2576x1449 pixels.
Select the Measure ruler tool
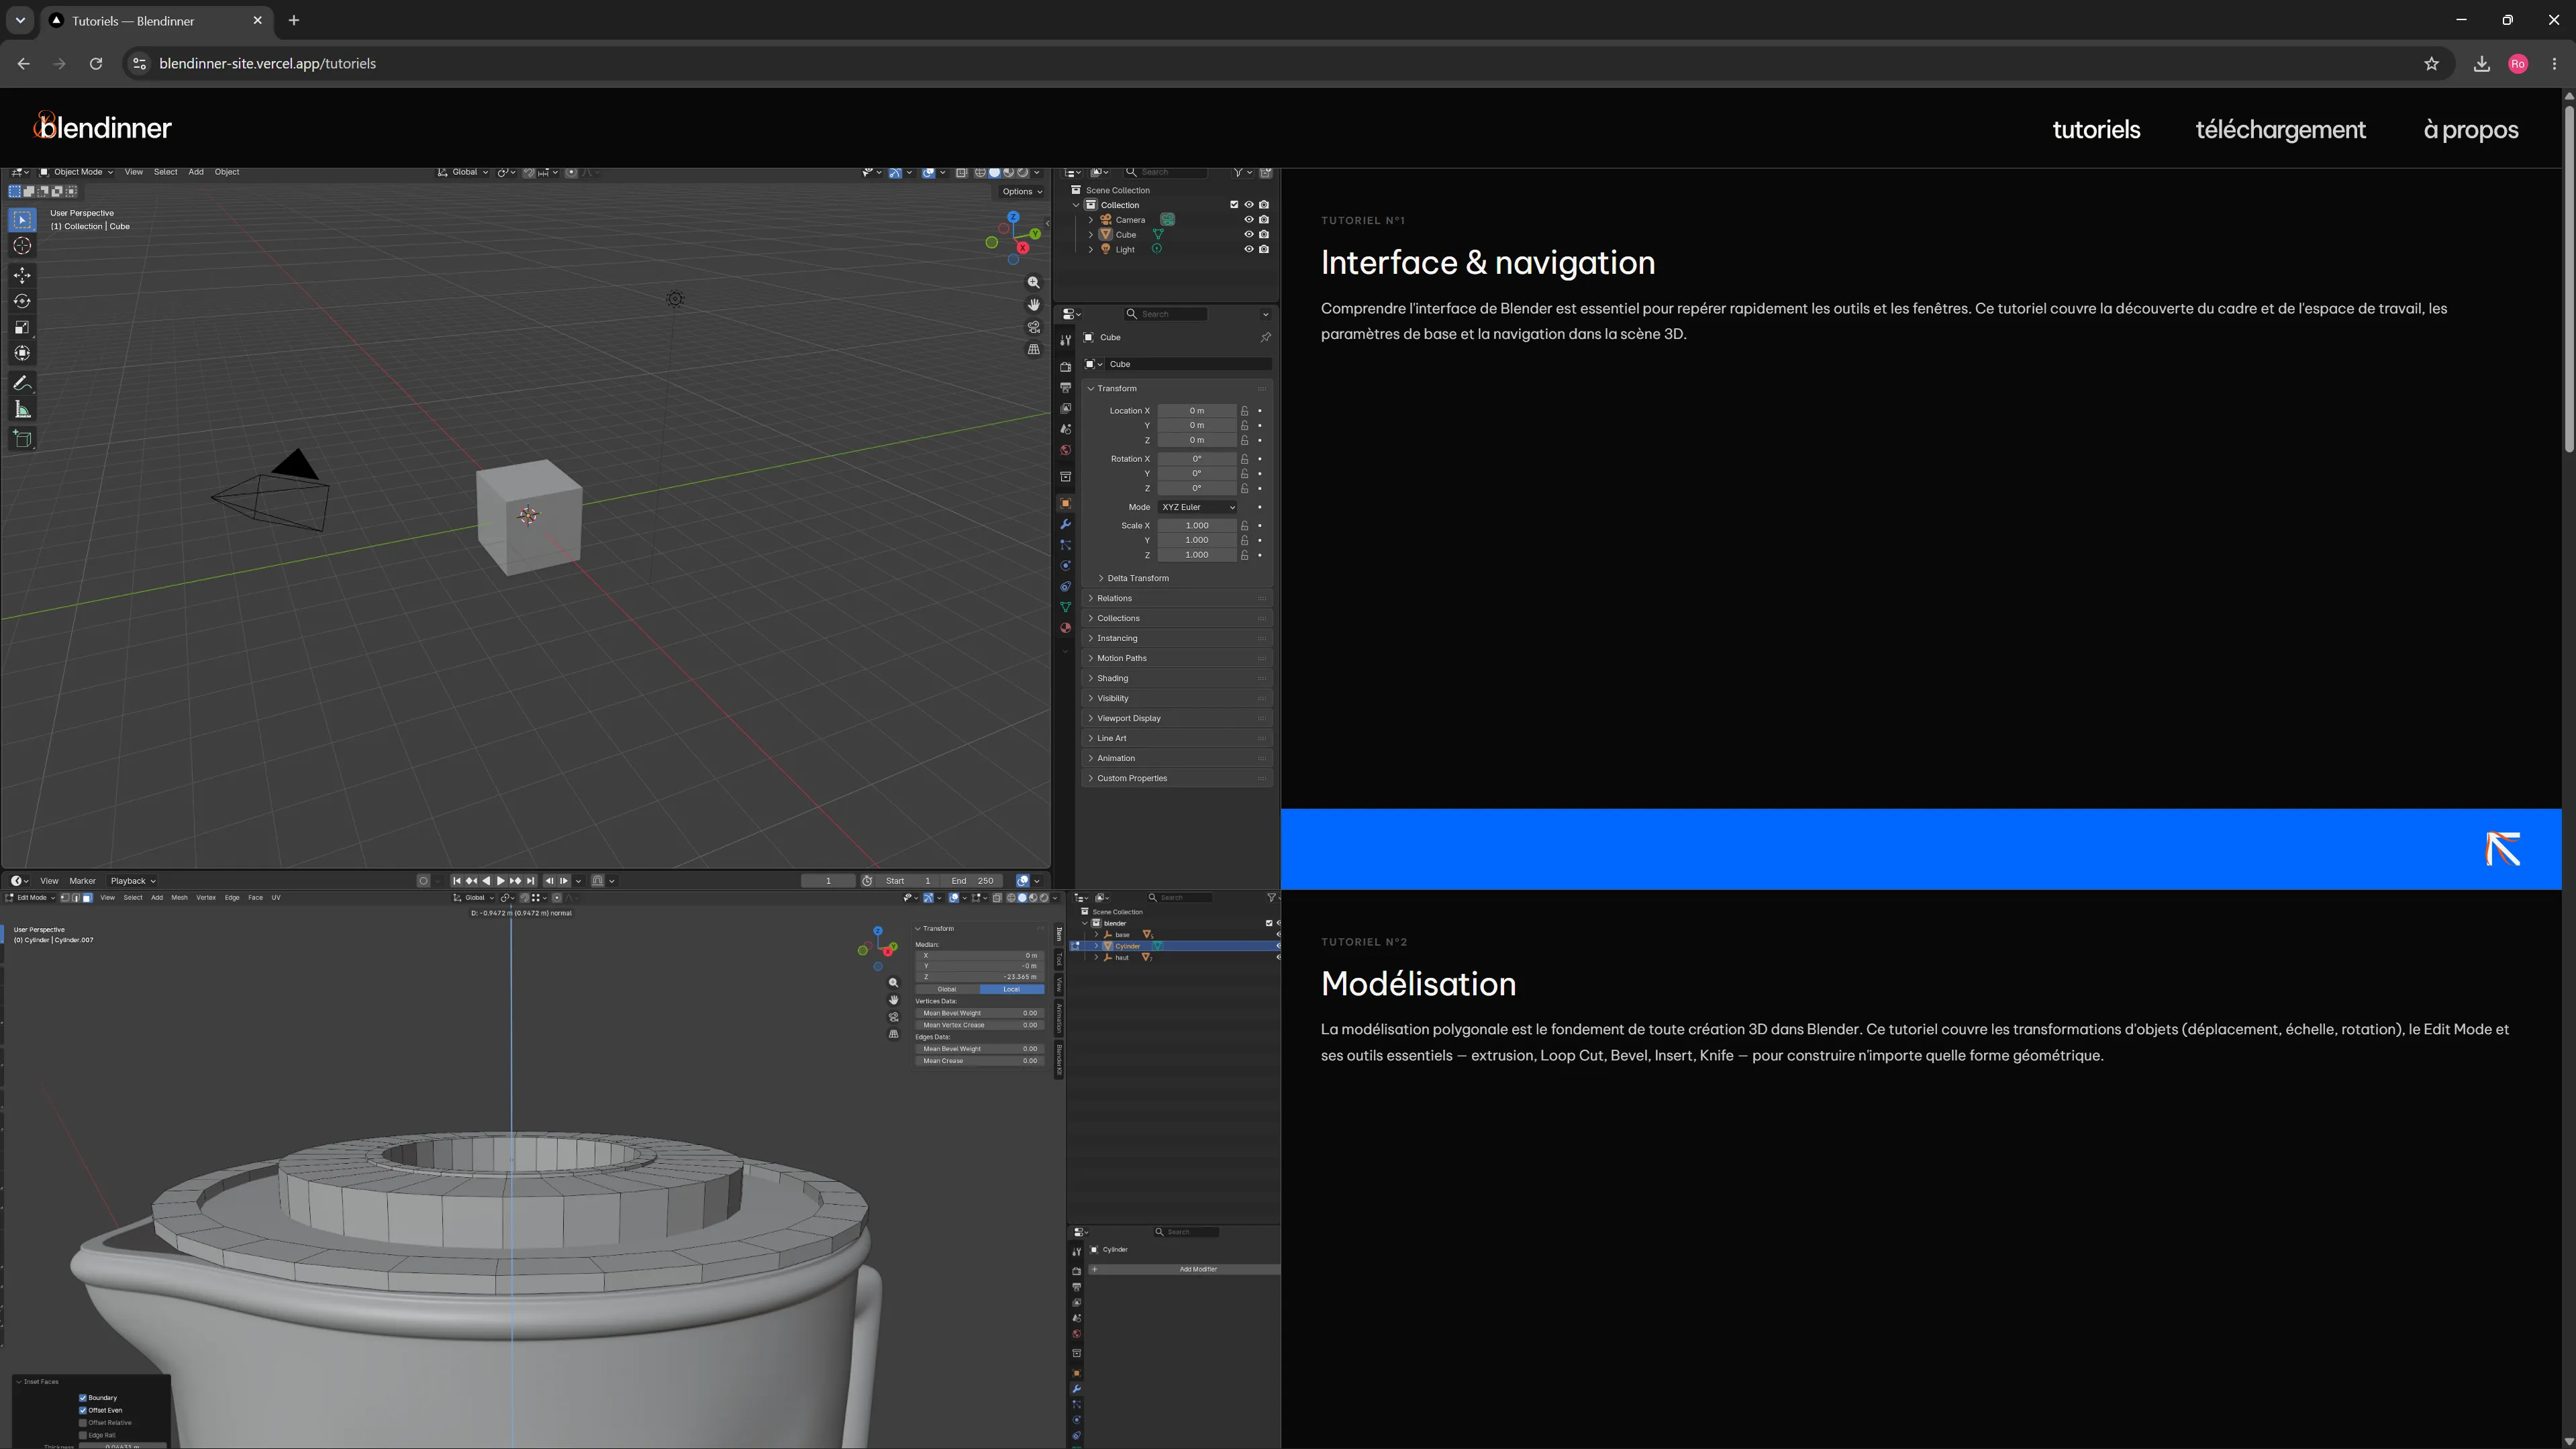point(22,409)
